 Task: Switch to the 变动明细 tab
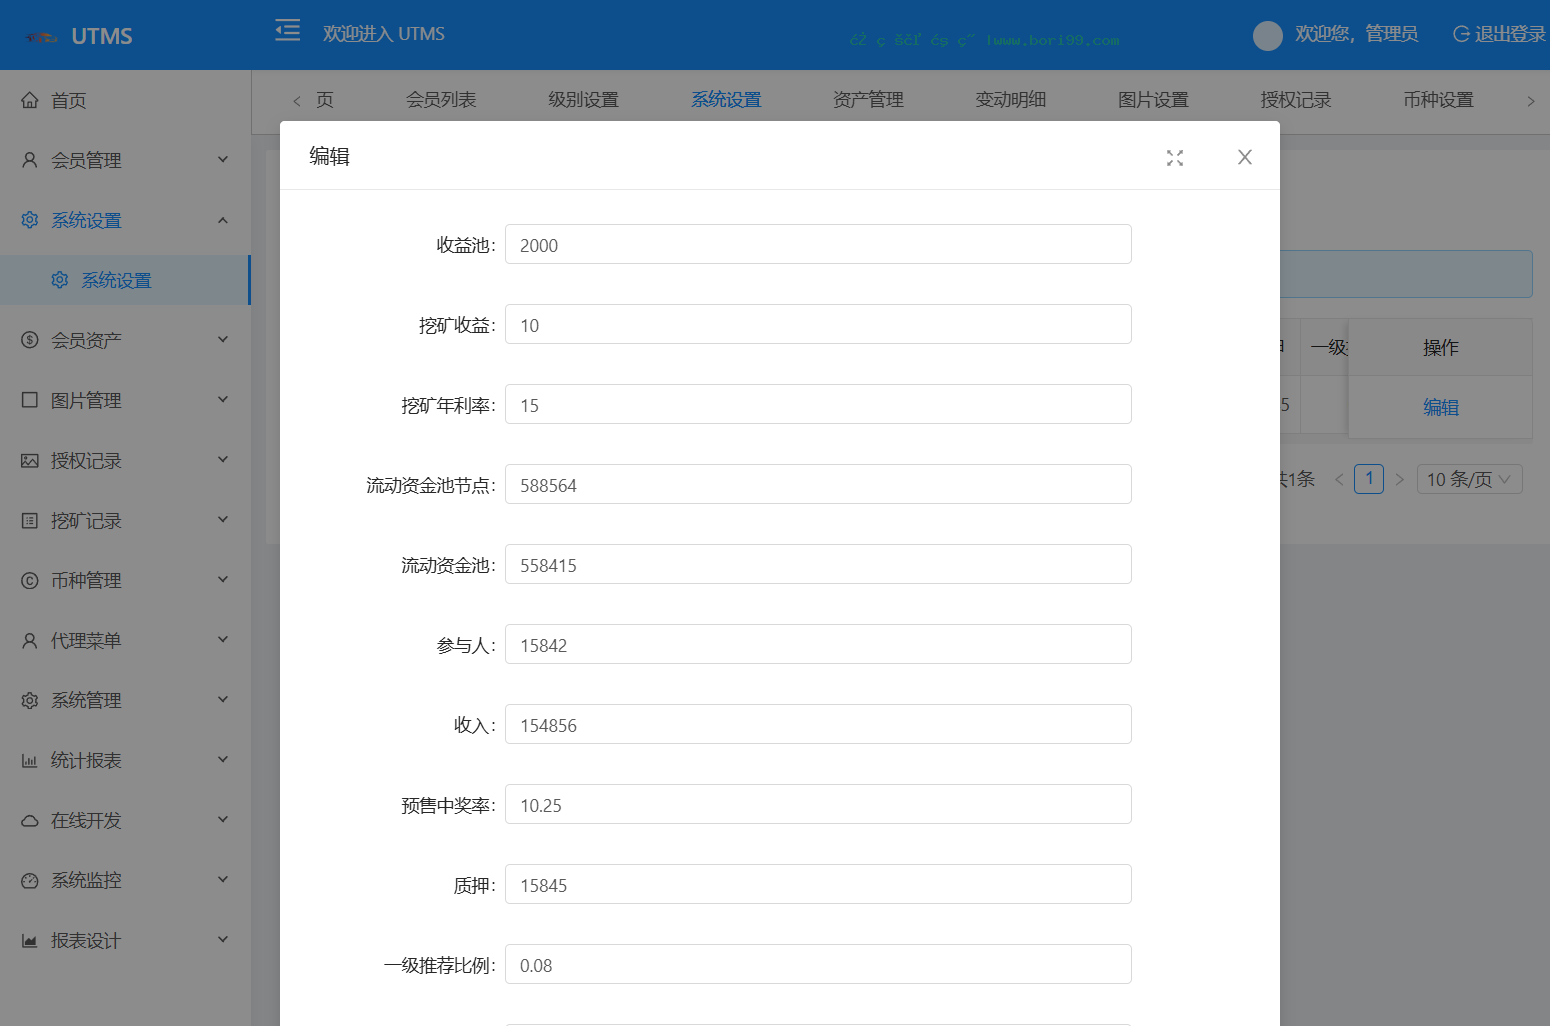pos(1011,100)
